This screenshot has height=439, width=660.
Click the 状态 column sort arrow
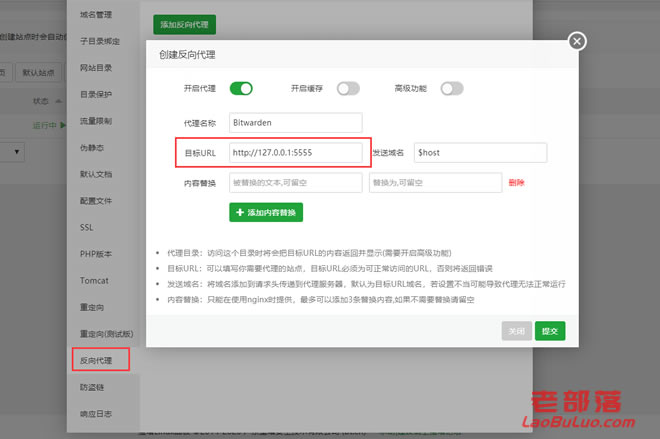(x=59, y=101)
